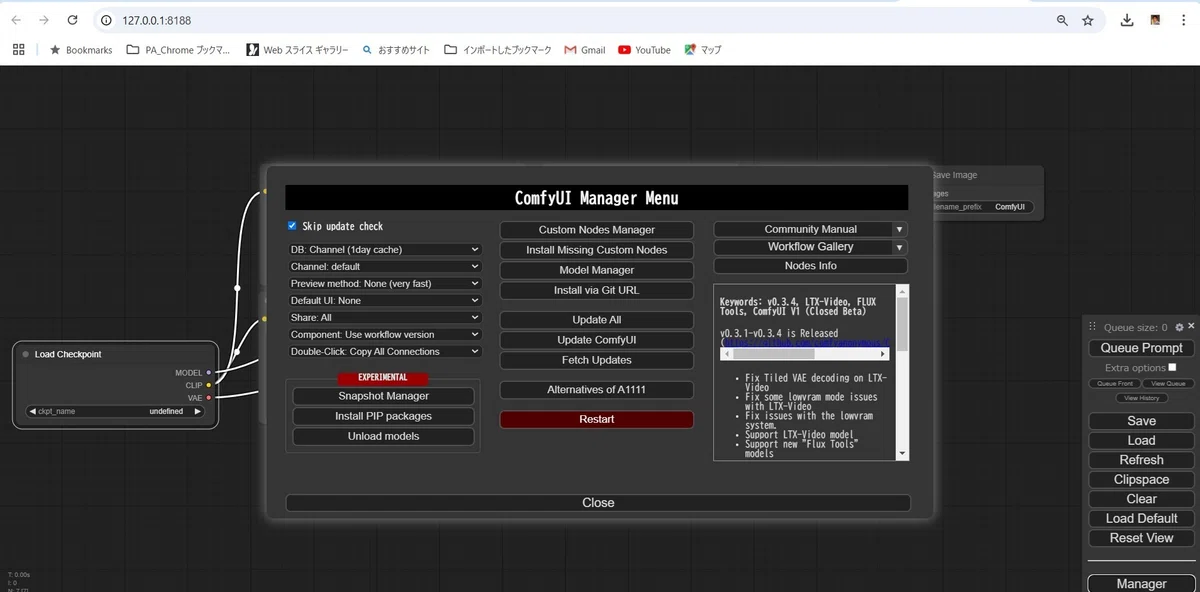Open the マップ bookmark
This screenshot has height=592, width=1200.
703,50
